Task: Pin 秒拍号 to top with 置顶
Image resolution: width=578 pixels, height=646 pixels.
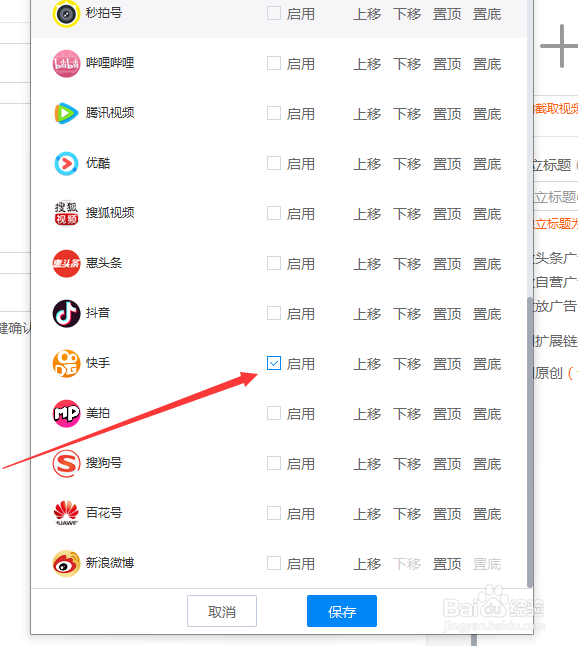Action: tap(447, 14)
